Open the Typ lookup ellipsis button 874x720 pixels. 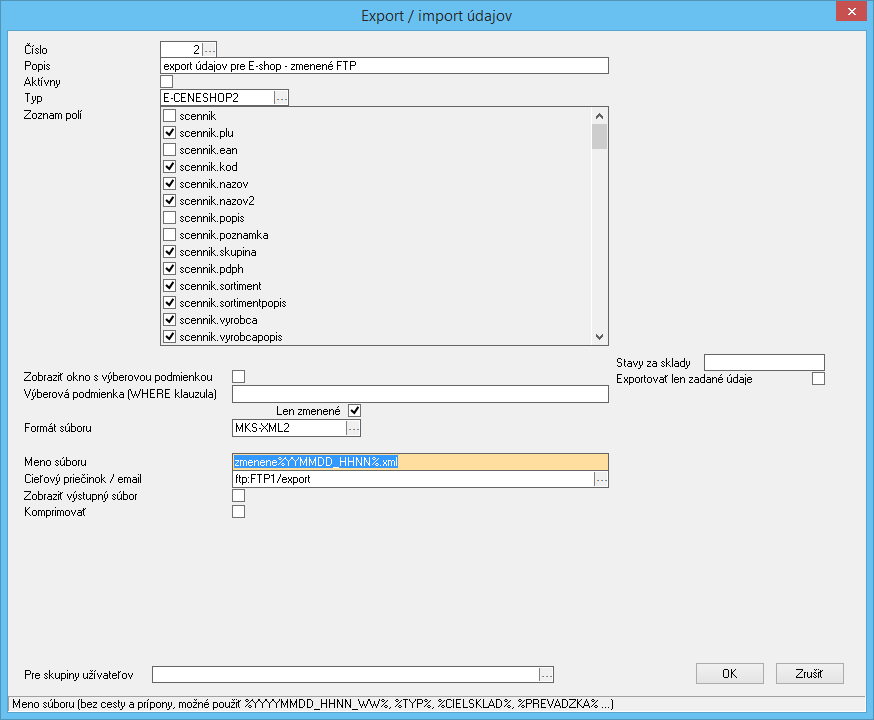coord(281,98)
